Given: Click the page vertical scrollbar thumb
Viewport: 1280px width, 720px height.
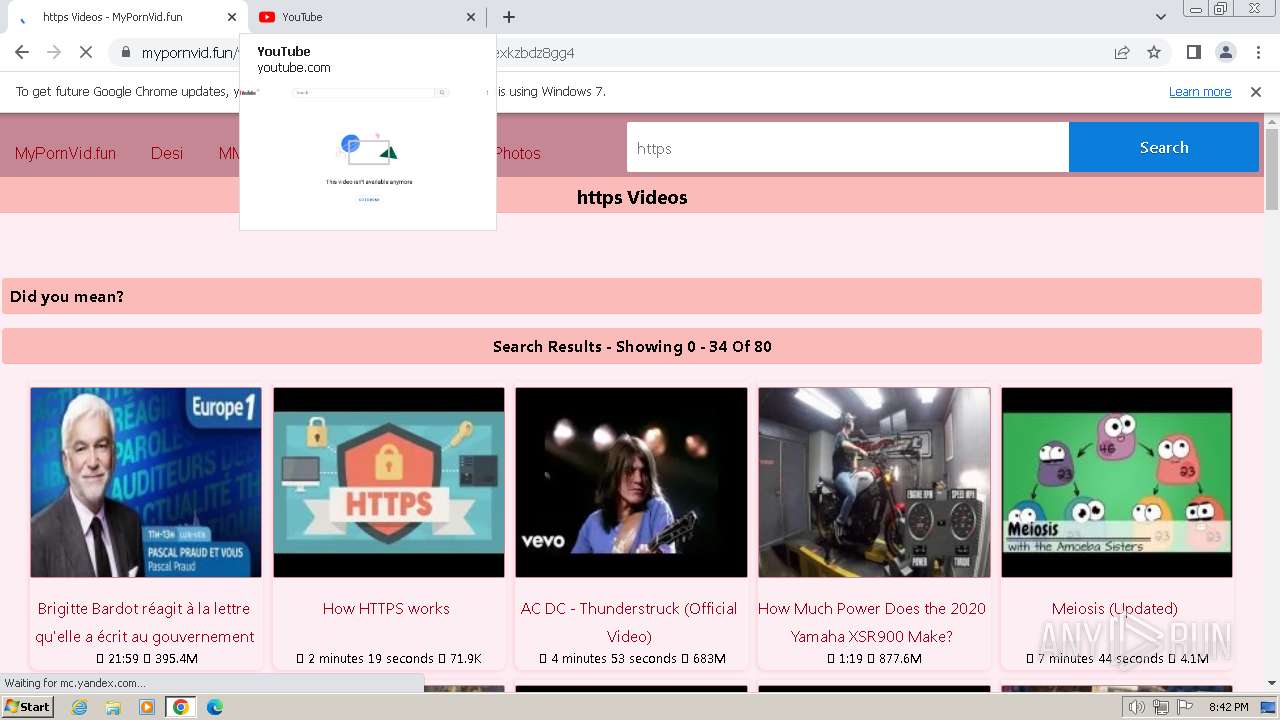Looking at the screenshot, I should coord(1272,169).
